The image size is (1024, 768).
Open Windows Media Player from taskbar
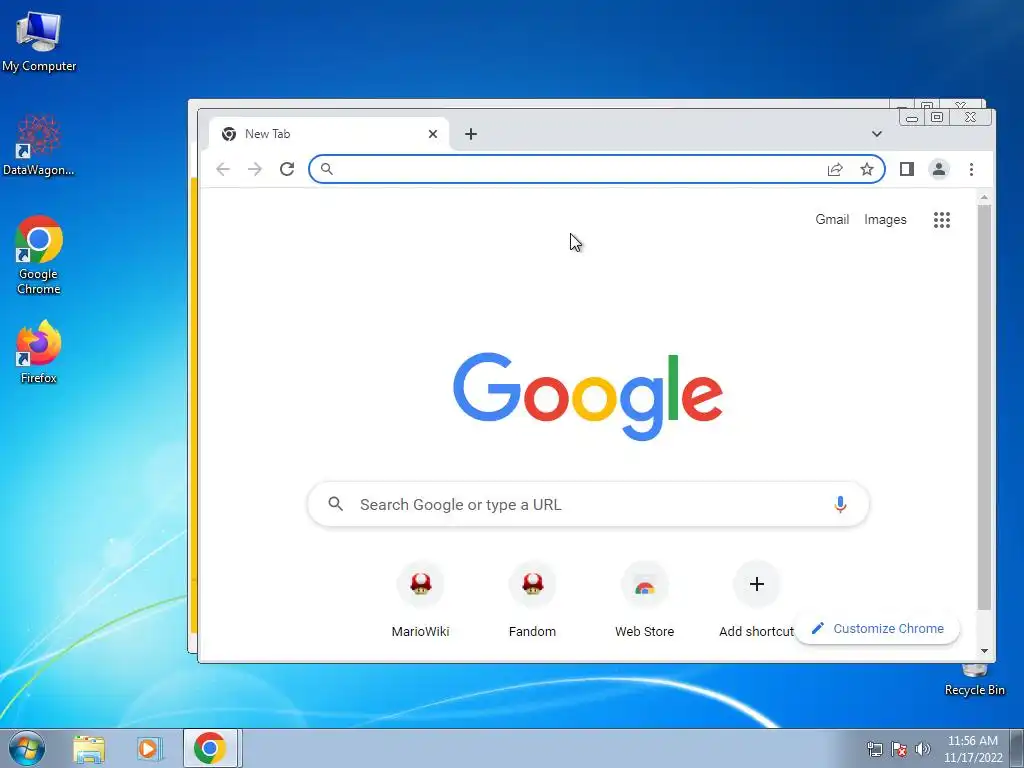click(149, 749)
